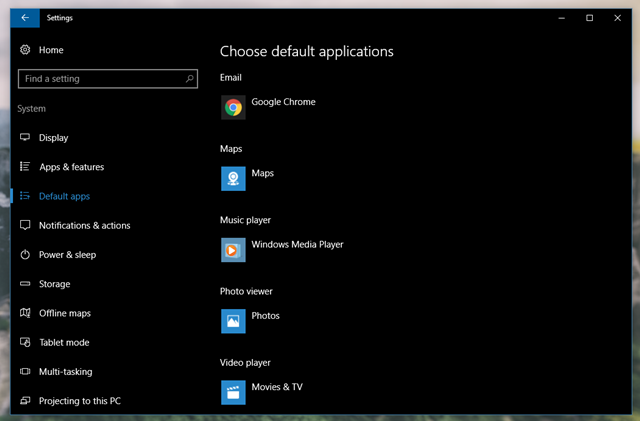
Task: Click the Windows Media Player icon
Action: click(233, 250)
